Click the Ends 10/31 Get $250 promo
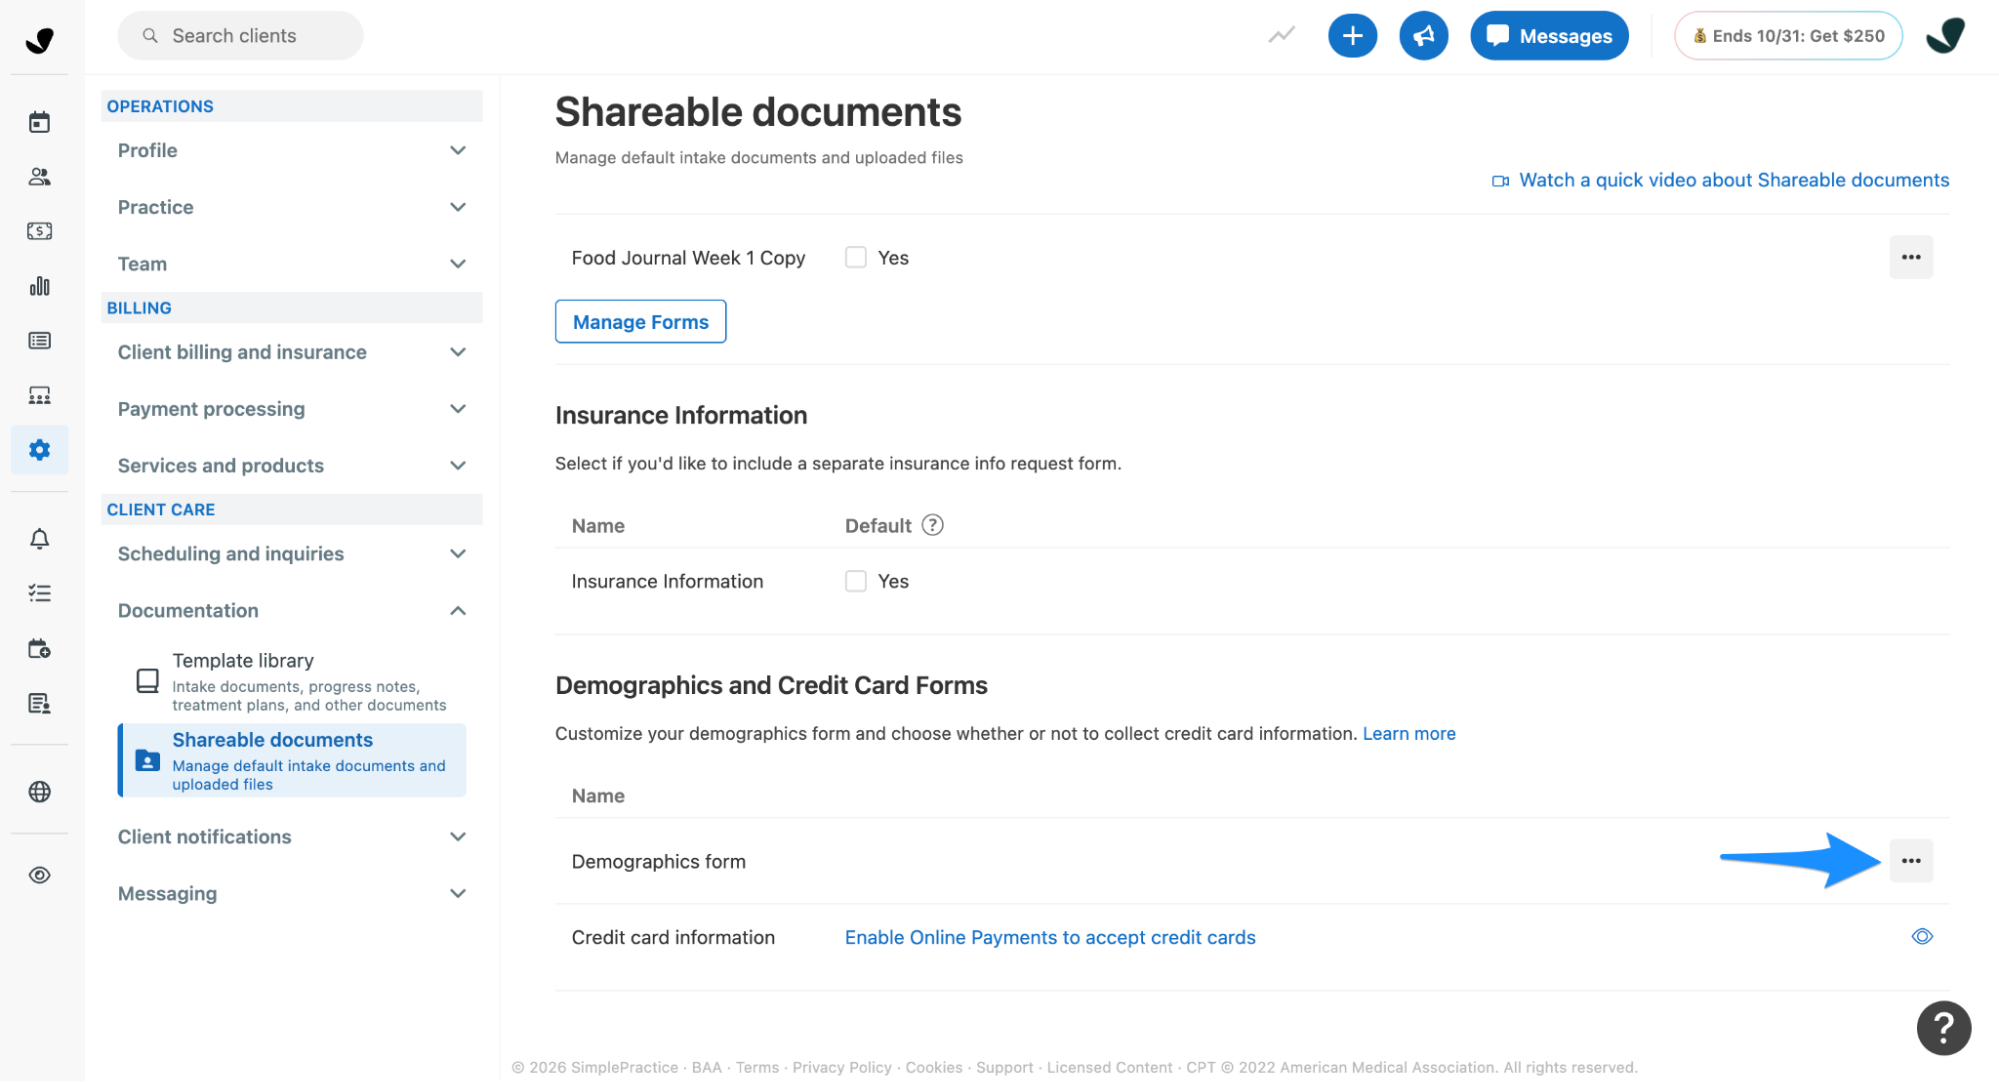 tap(1787, 36)
